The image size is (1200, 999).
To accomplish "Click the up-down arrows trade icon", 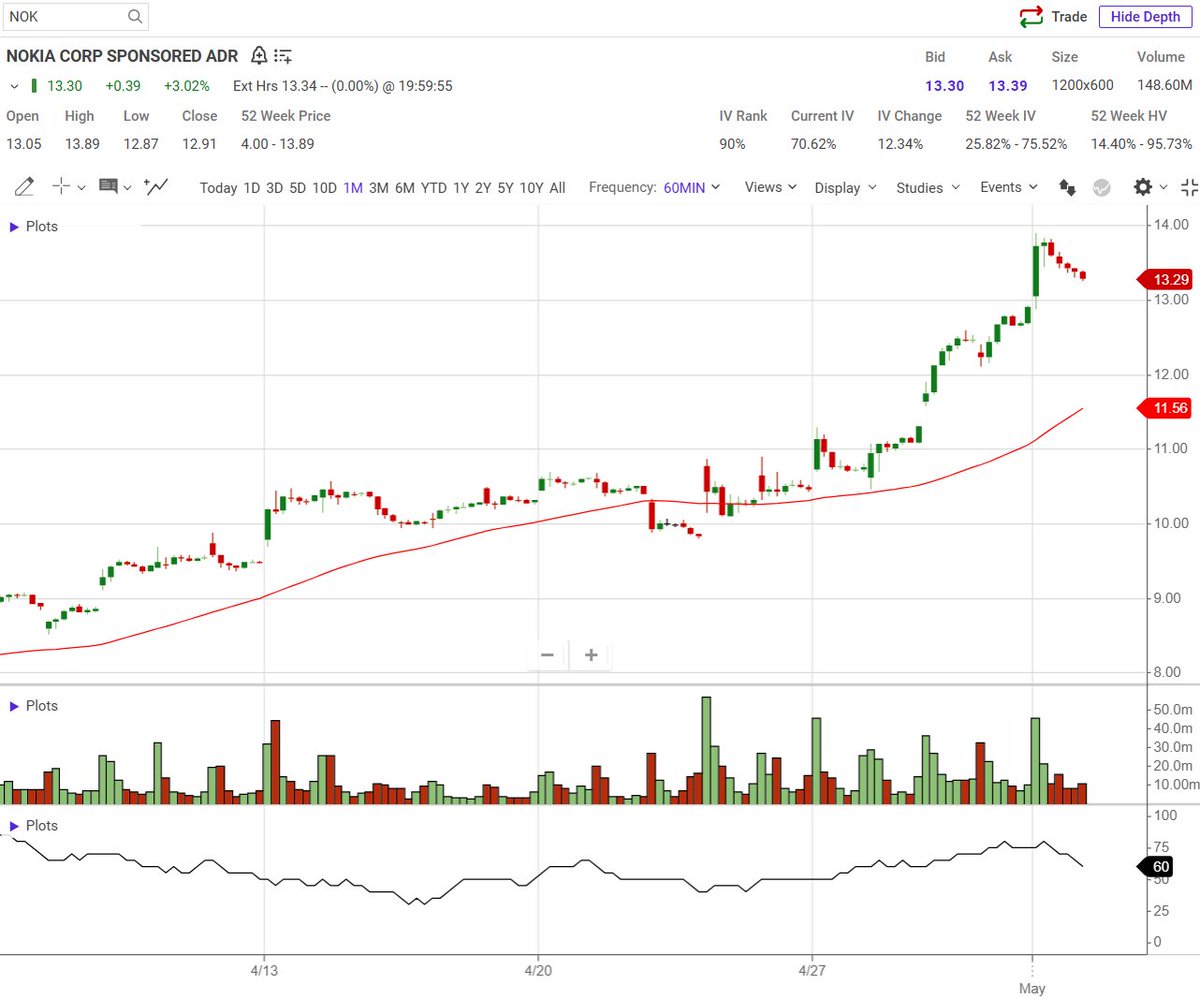I will pos(1068,188).
